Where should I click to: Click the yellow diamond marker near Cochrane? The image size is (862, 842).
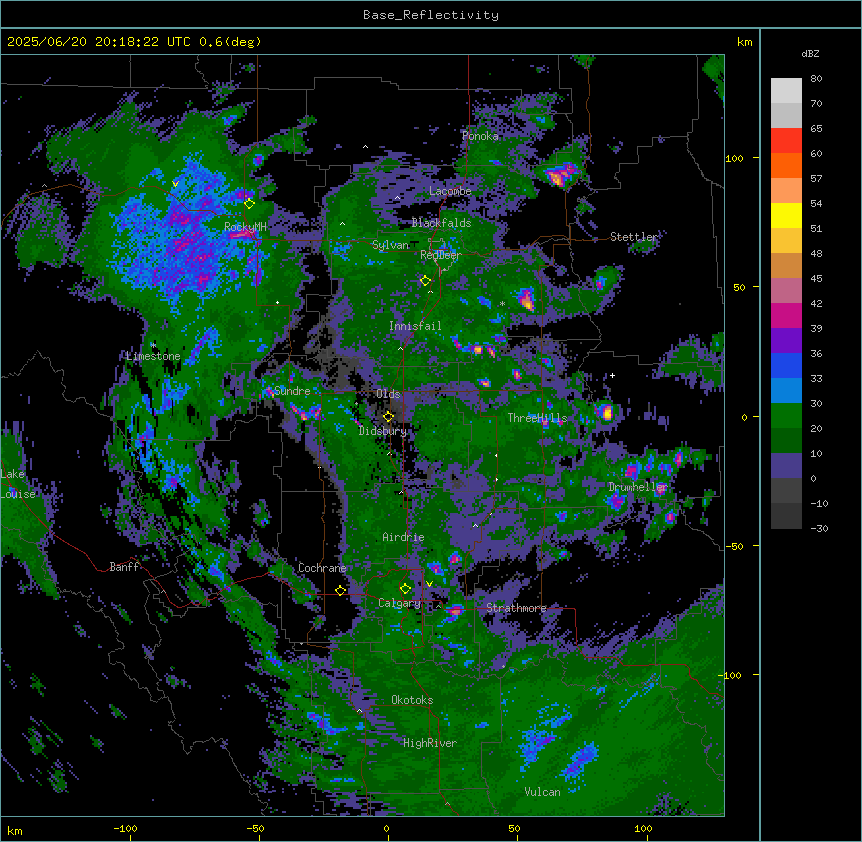click(340, 590)
